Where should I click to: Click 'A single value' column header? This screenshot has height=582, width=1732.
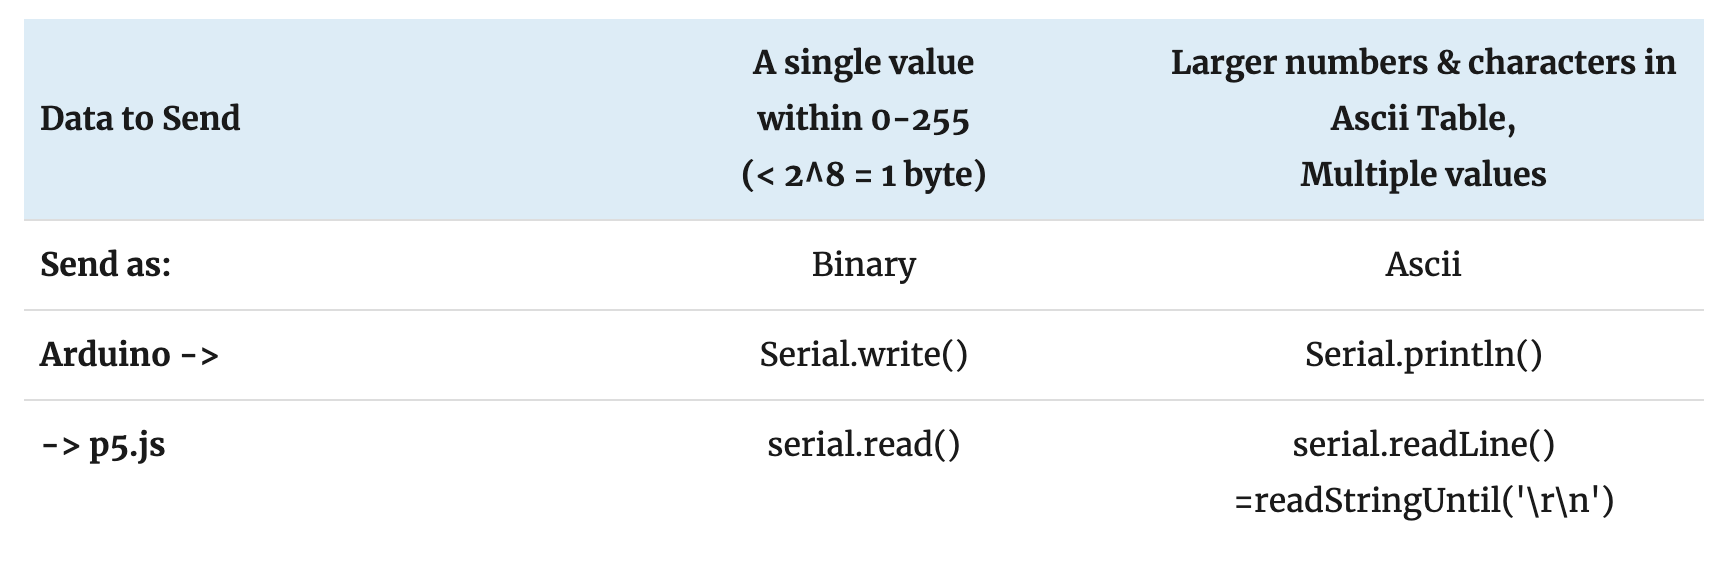click(863, 62)
